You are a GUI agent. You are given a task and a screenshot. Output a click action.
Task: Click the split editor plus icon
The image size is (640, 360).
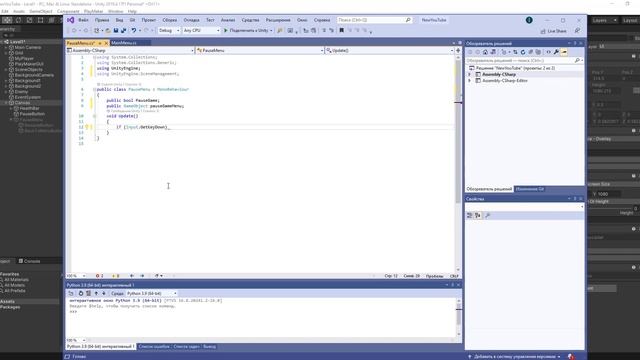point(458,50)
